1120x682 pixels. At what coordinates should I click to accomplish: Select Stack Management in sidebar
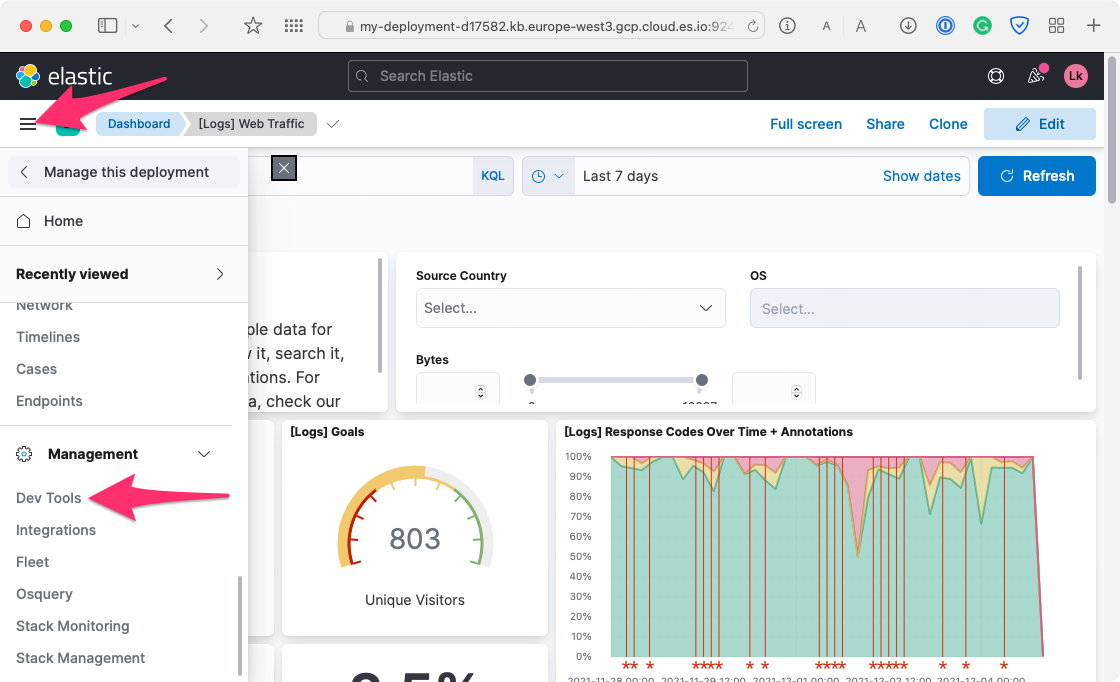81,658
